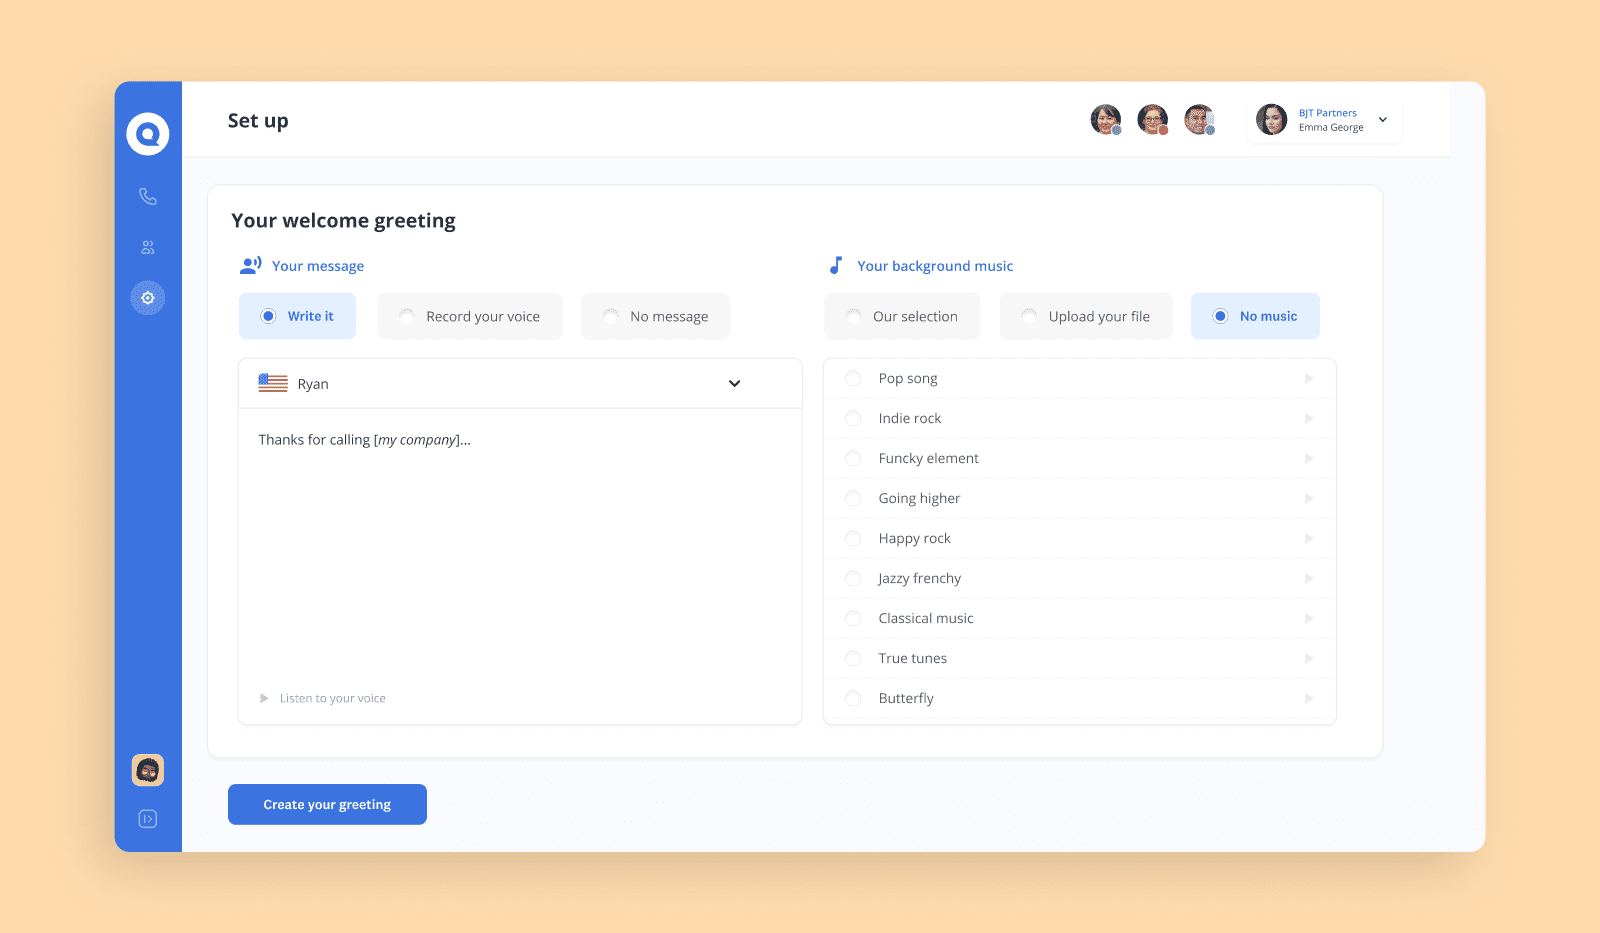This screenshot has height=933, width=1600.
Task: Click the app logo at sidebar top
Action: point(148,134)
